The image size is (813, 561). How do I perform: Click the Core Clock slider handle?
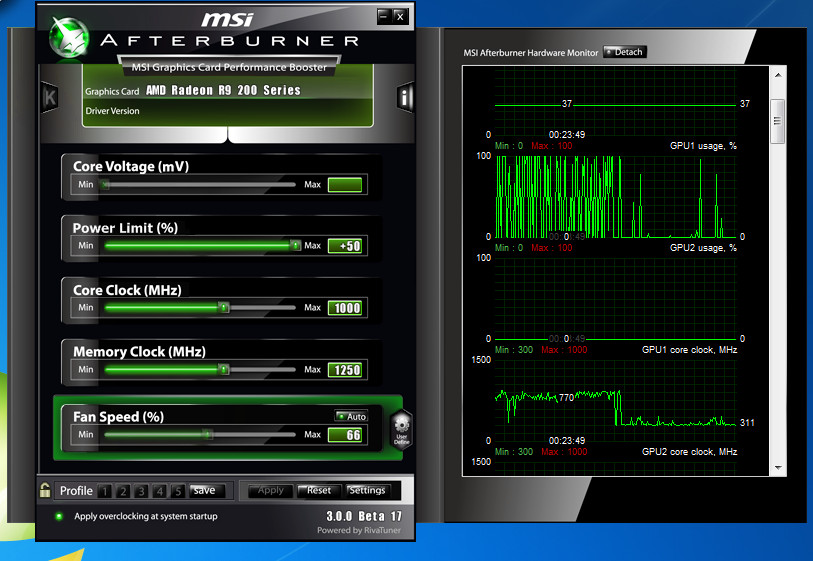[223, 307]
